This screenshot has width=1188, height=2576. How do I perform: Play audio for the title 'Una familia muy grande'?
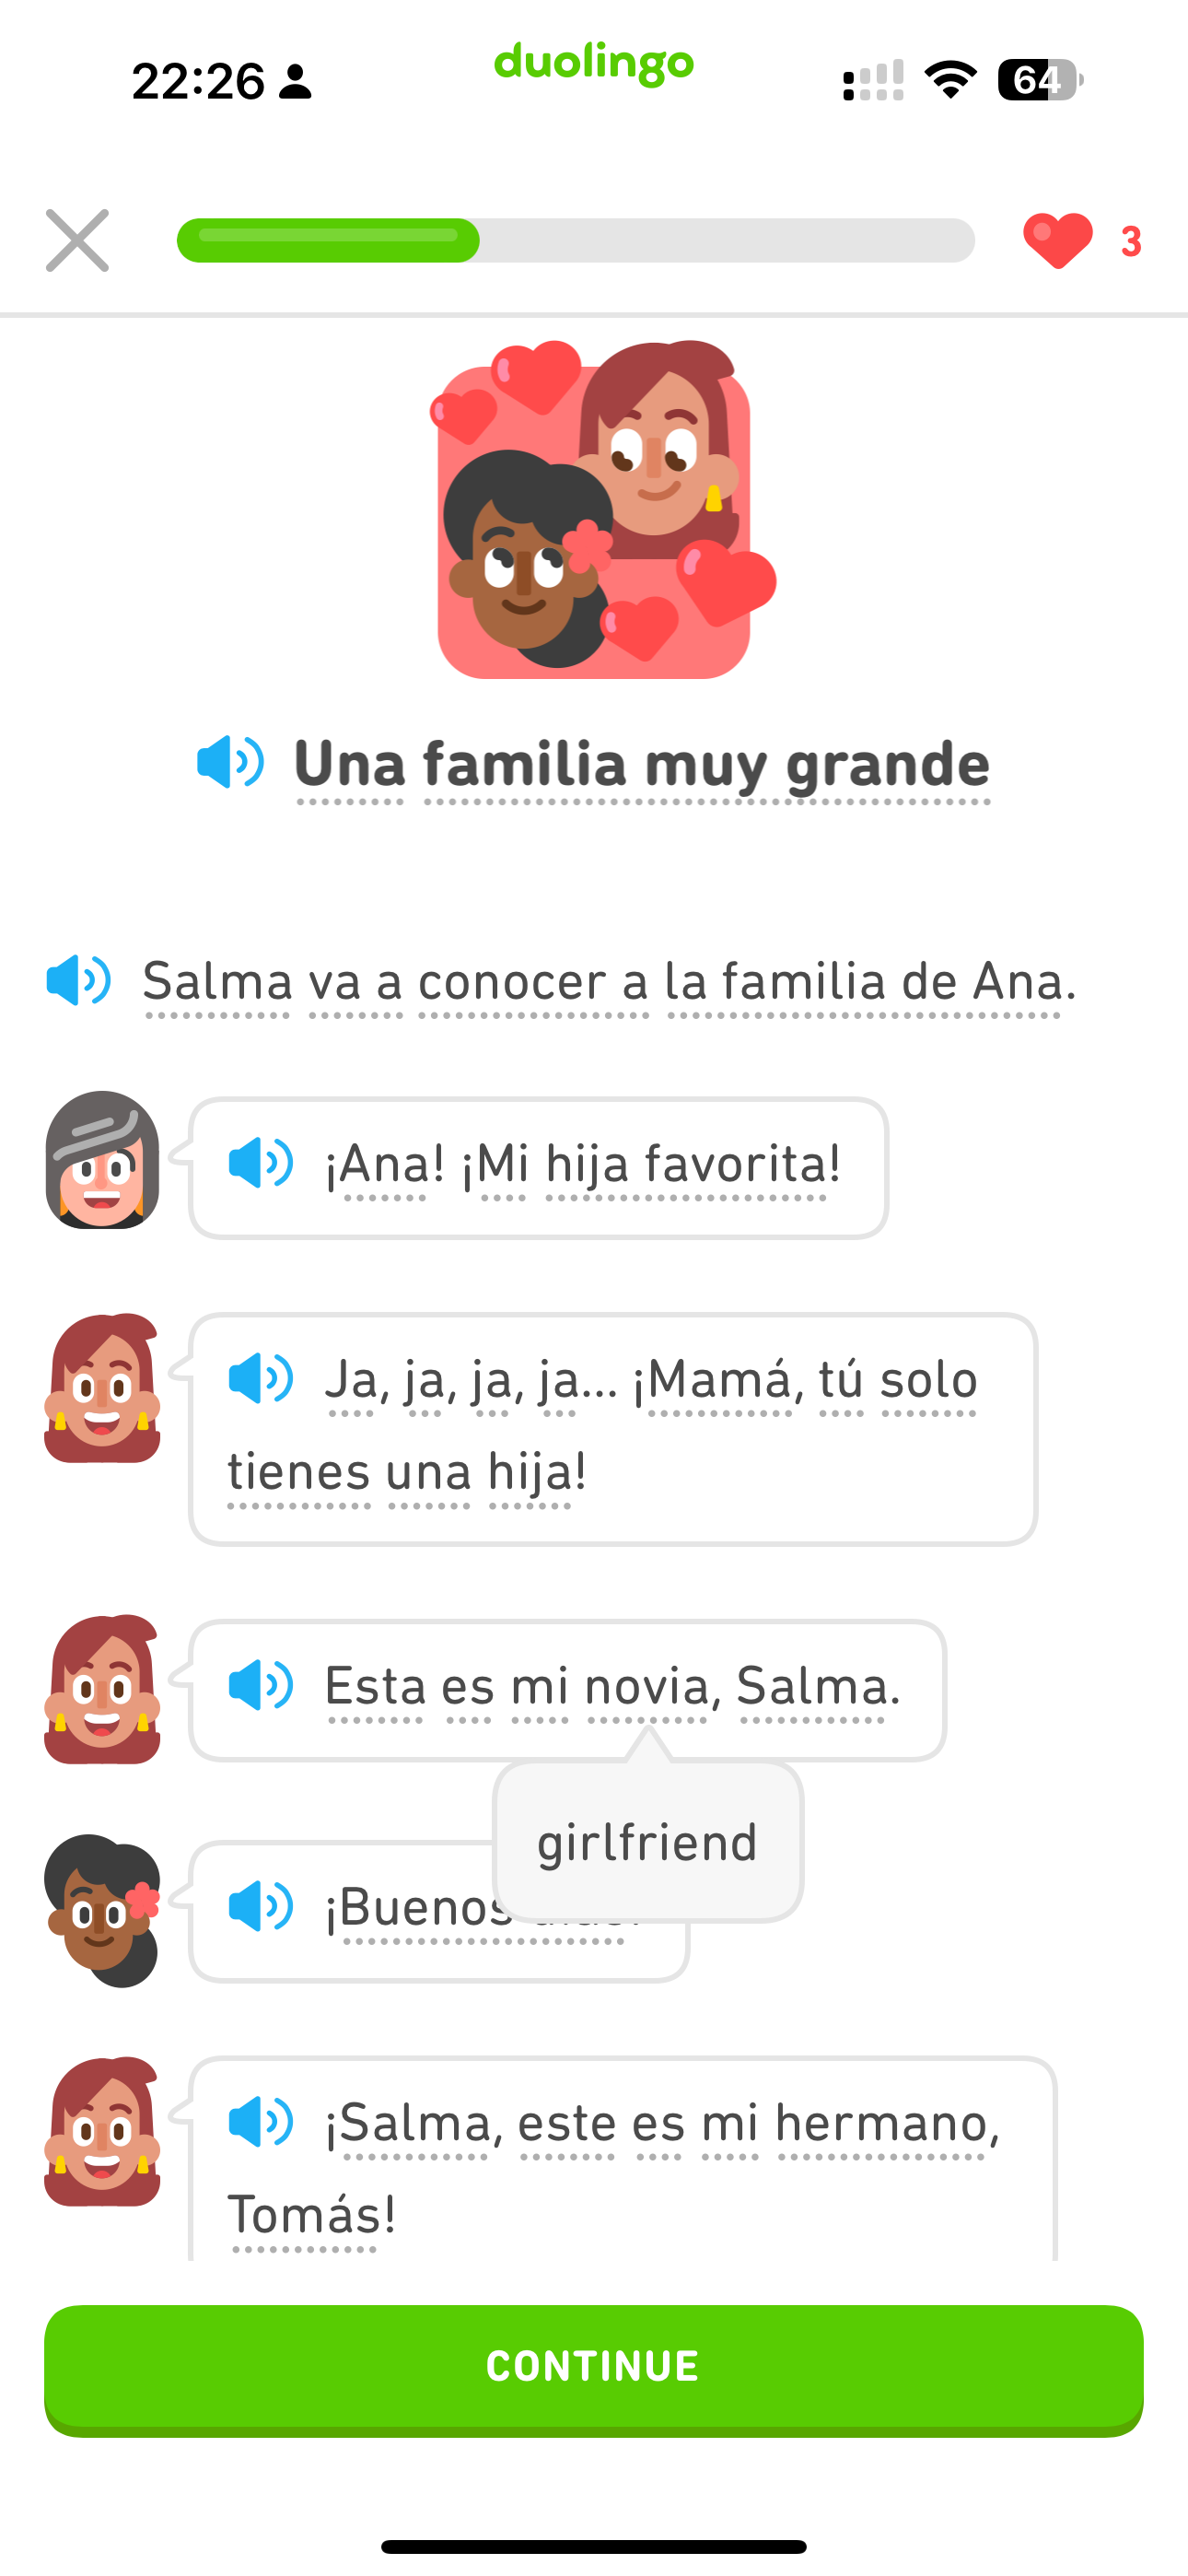click(x=230, y=762)
